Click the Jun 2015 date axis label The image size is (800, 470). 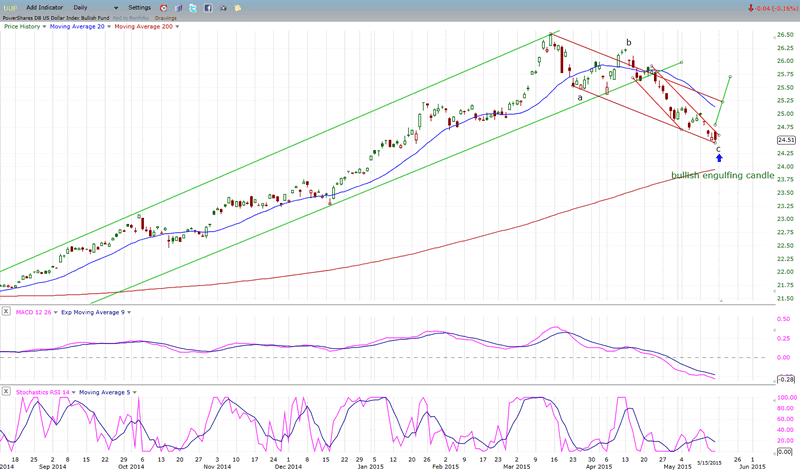tap(752, 466)
